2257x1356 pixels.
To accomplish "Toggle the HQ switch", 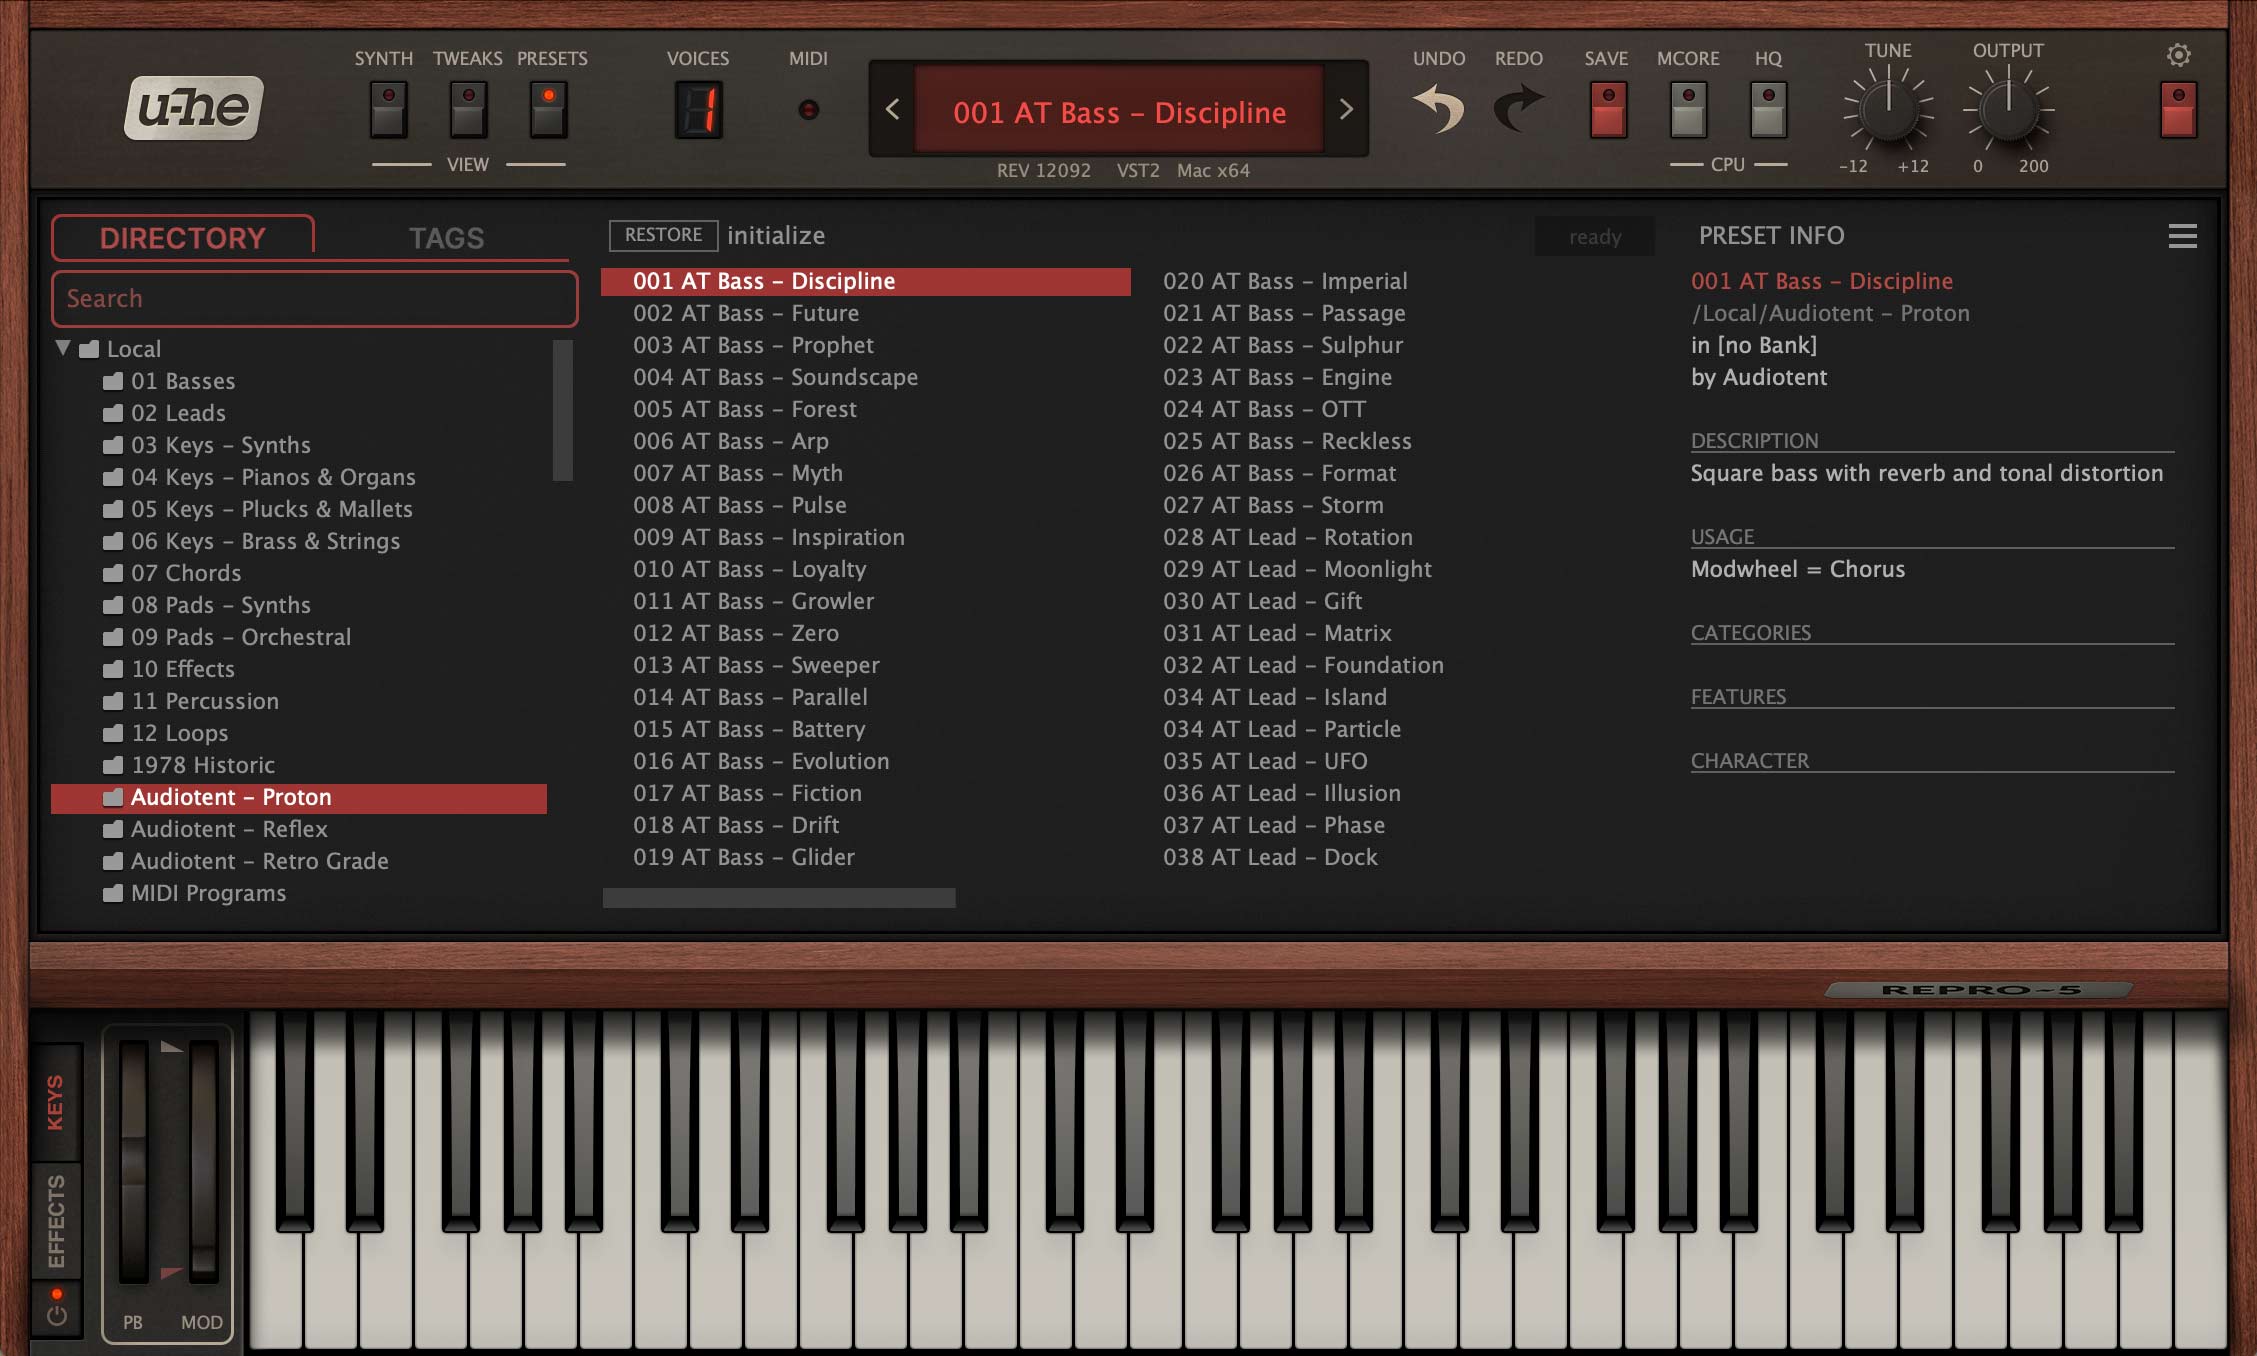I will tap(1768, 109).
